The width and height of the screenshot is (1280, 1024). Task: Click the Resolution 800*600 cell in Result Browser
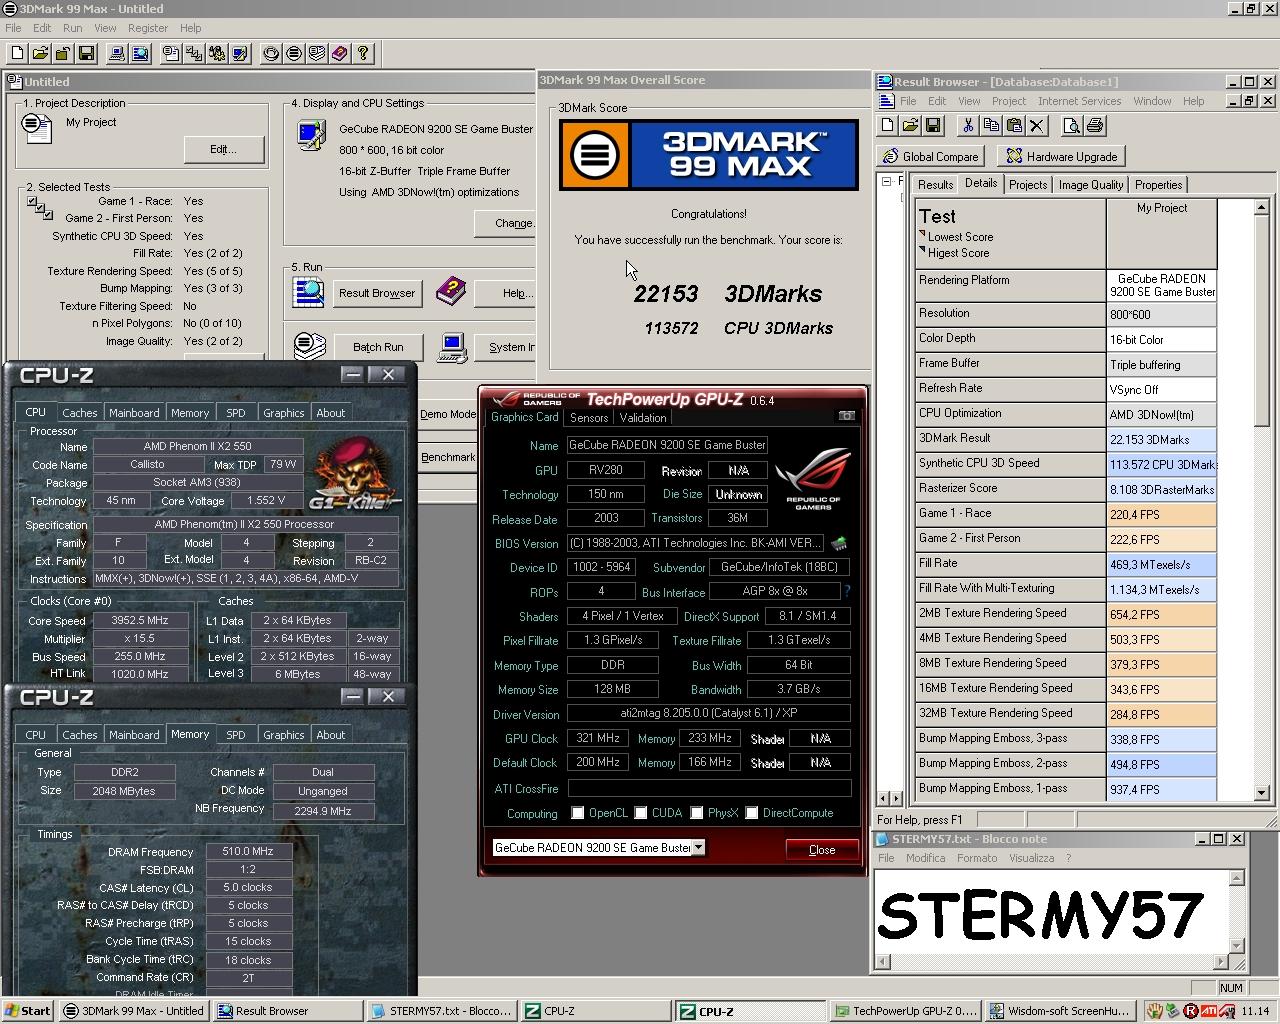point(1161,314)
